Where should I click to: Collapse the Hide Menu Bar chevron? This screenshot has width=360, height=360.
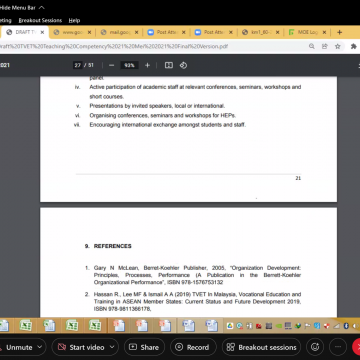tap(42, 7)
